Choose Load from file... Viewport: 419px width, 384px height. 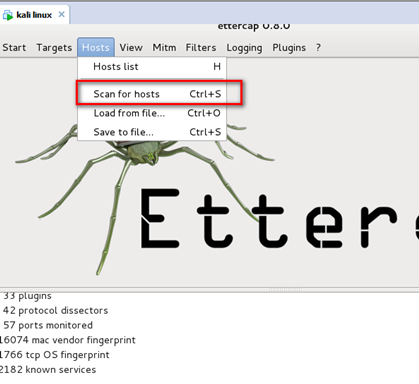[152, 113]
